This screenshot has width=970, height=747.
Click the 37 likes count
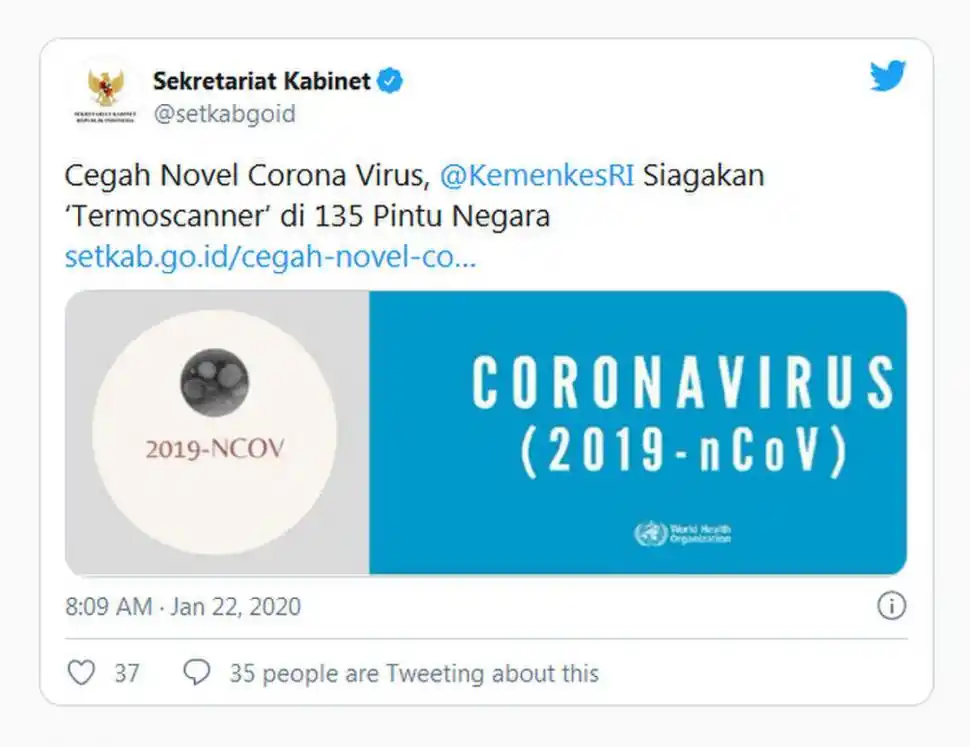pos(127,673)
